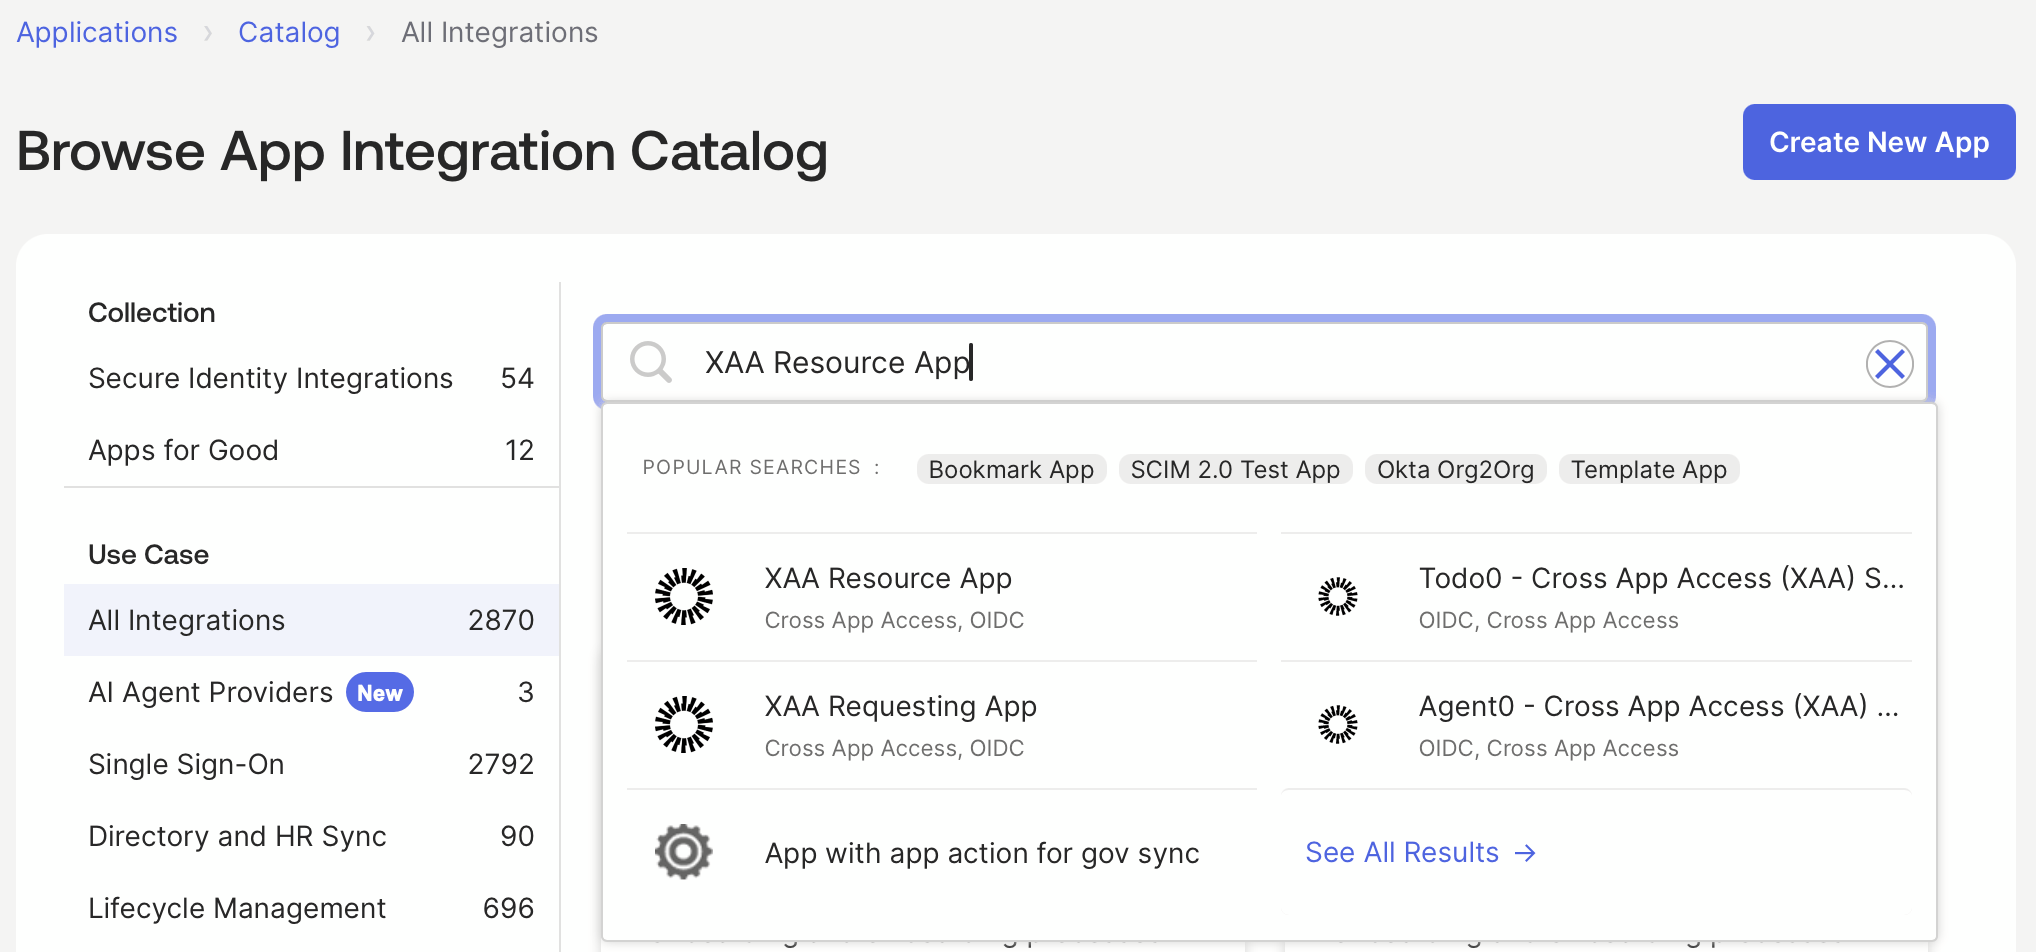Click the 2792 count for Single Sign-On
2036x952 pixels.
(x=501, y=764)
